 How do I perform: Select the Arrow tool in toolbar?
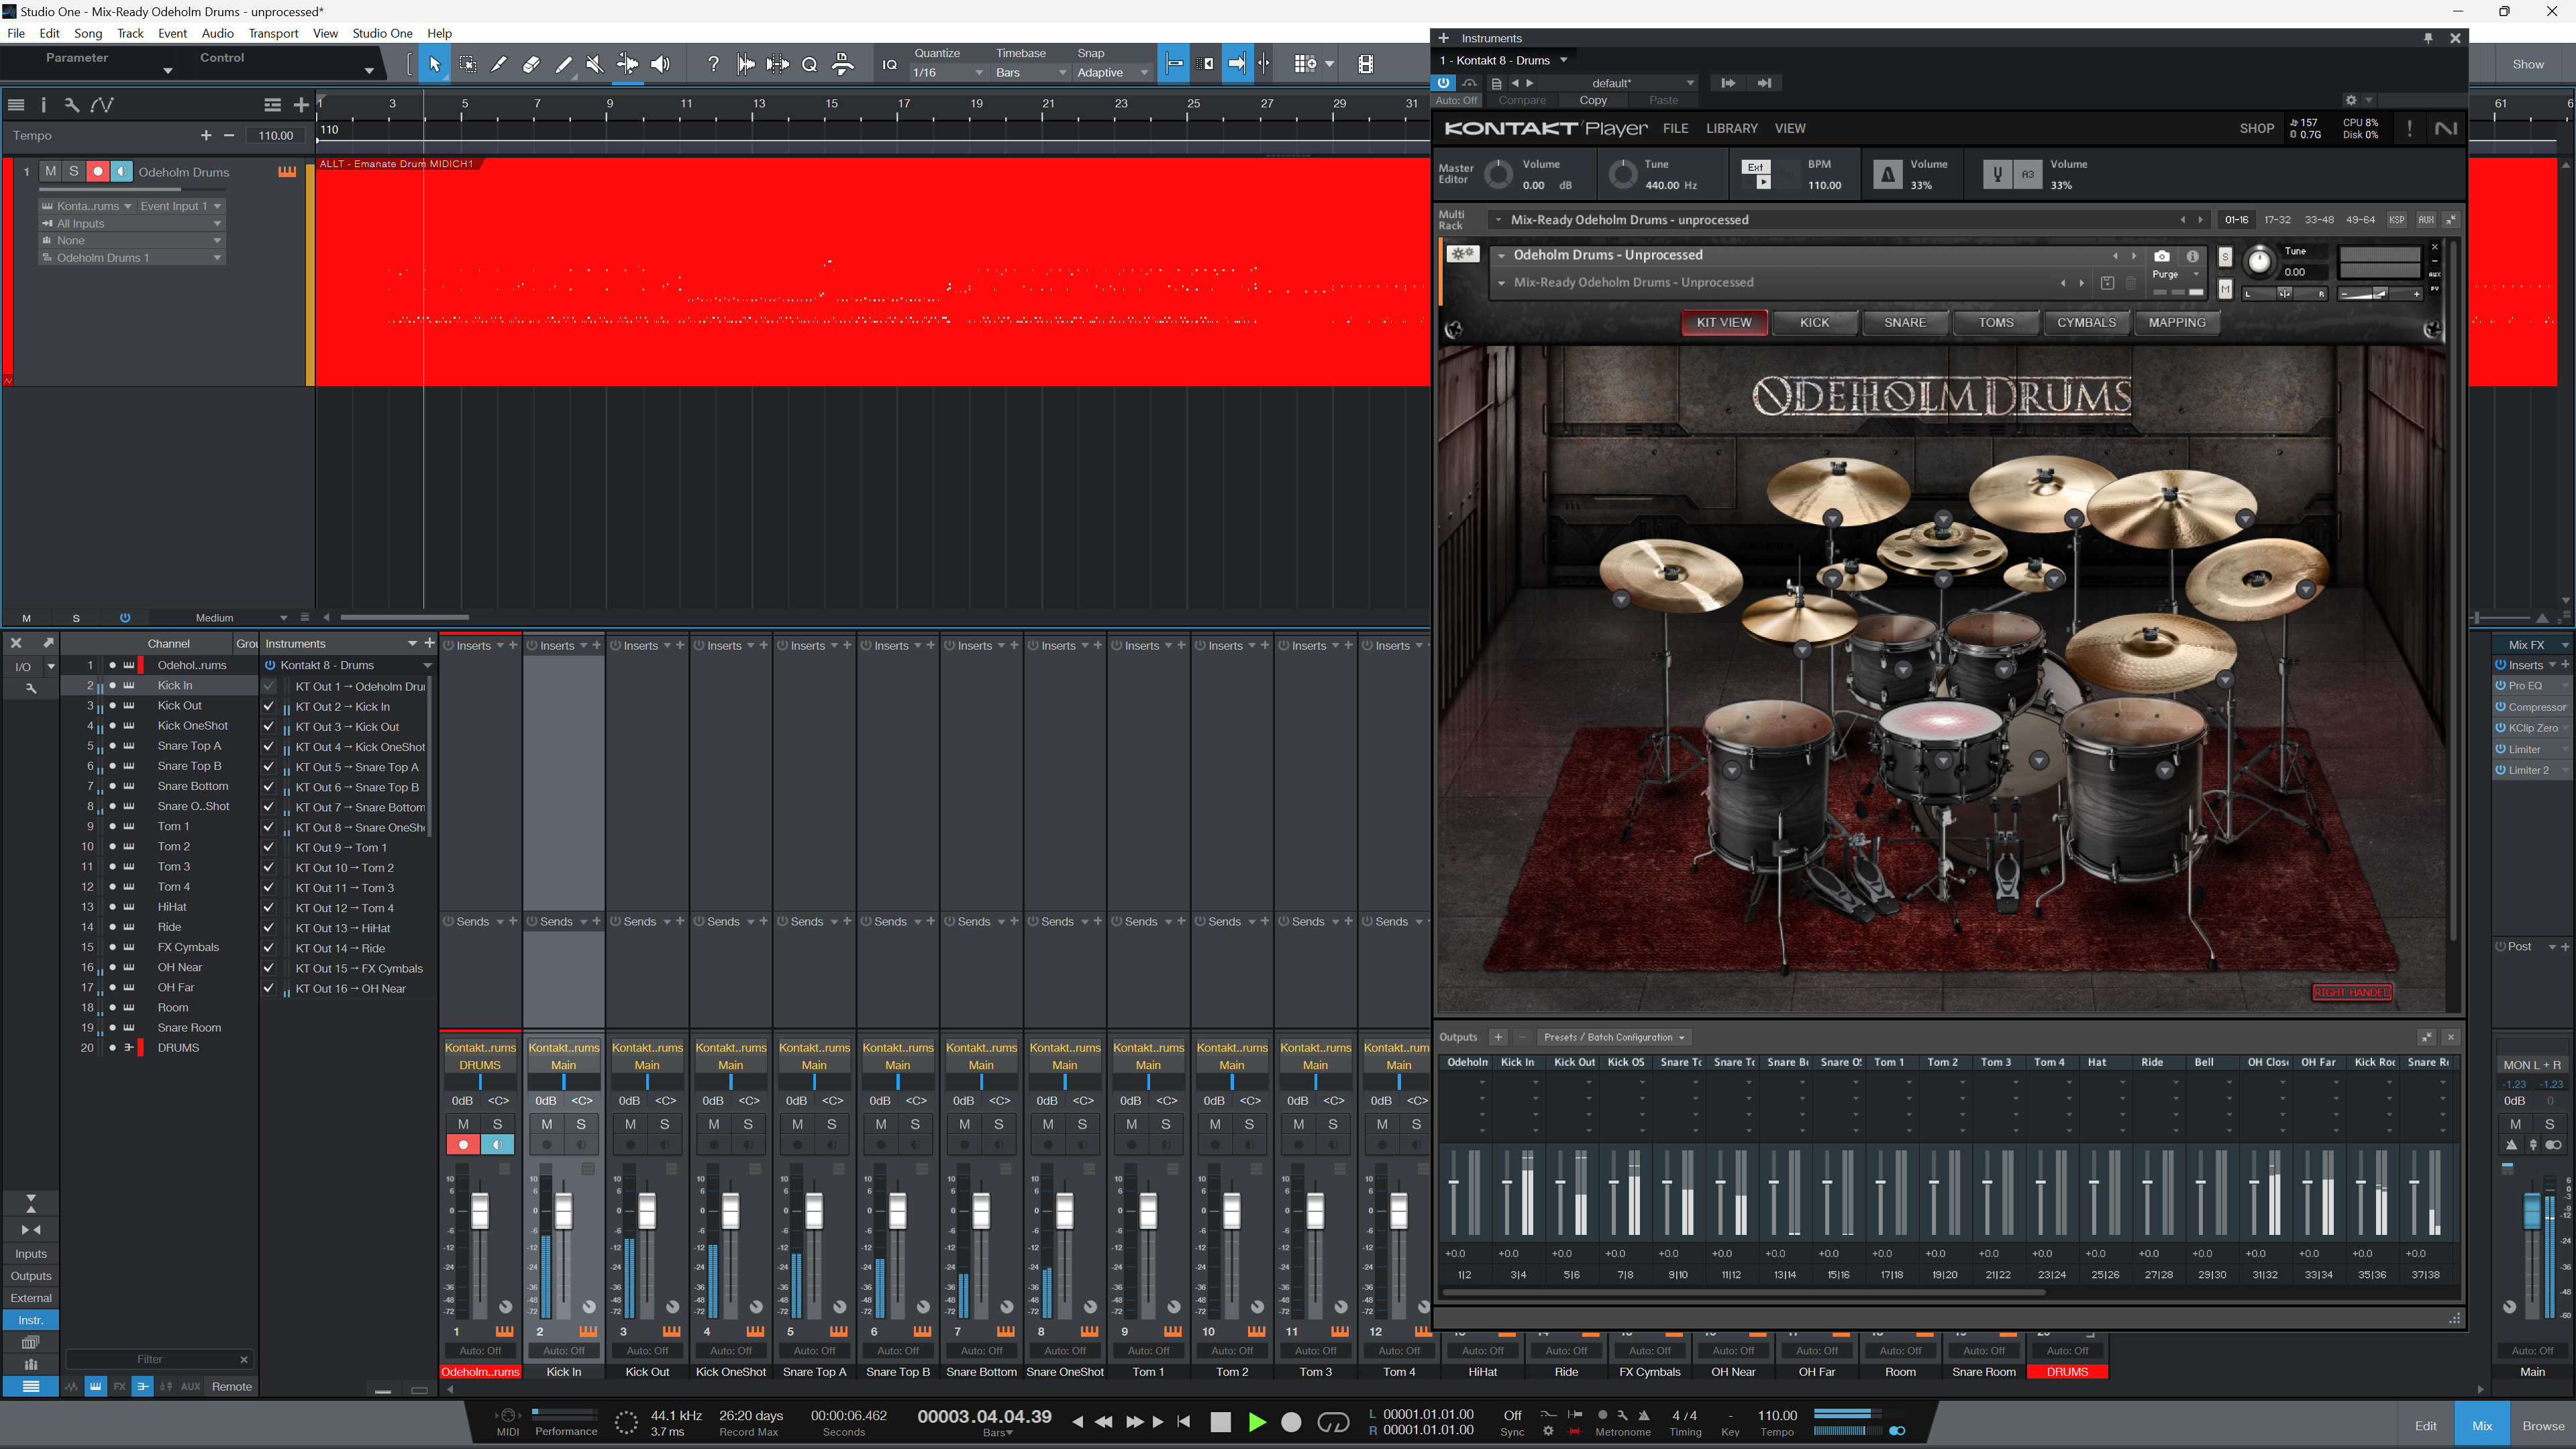click(x=434, y=64)
